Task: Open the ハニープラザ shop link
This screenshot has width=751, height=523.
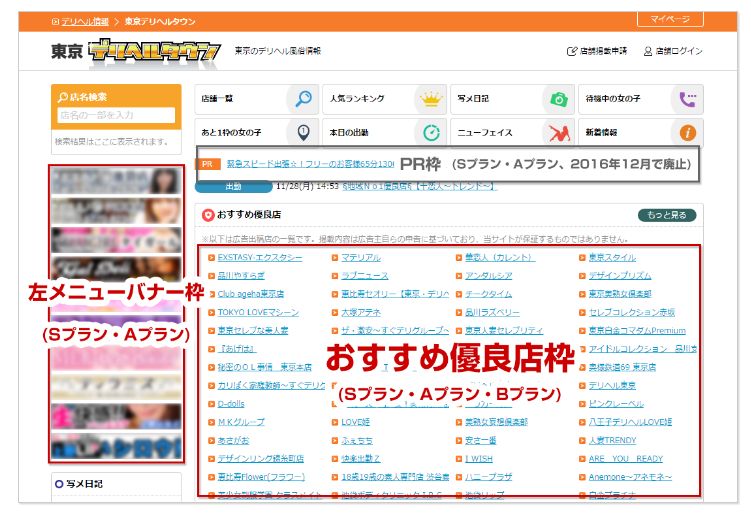Action: [x=489, y=477]
